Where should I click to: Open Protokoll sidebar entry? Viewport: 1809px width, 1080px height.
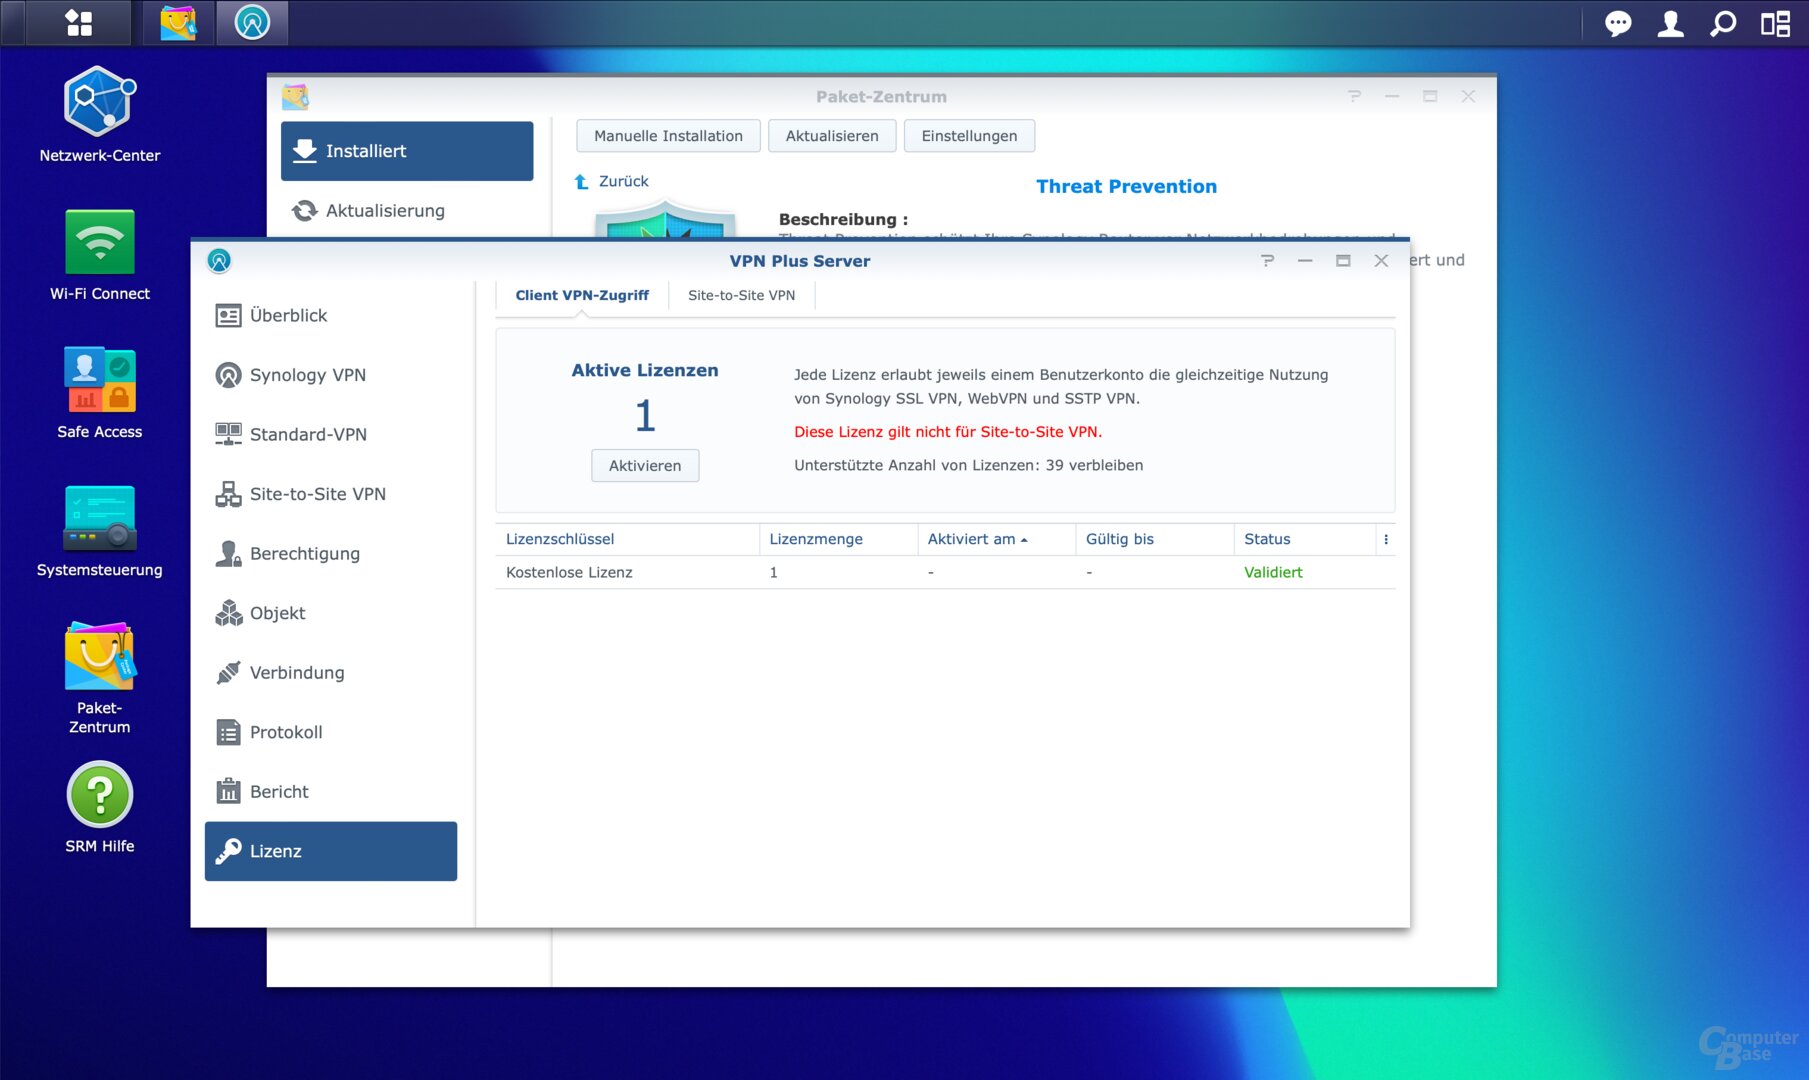(331, 732)
